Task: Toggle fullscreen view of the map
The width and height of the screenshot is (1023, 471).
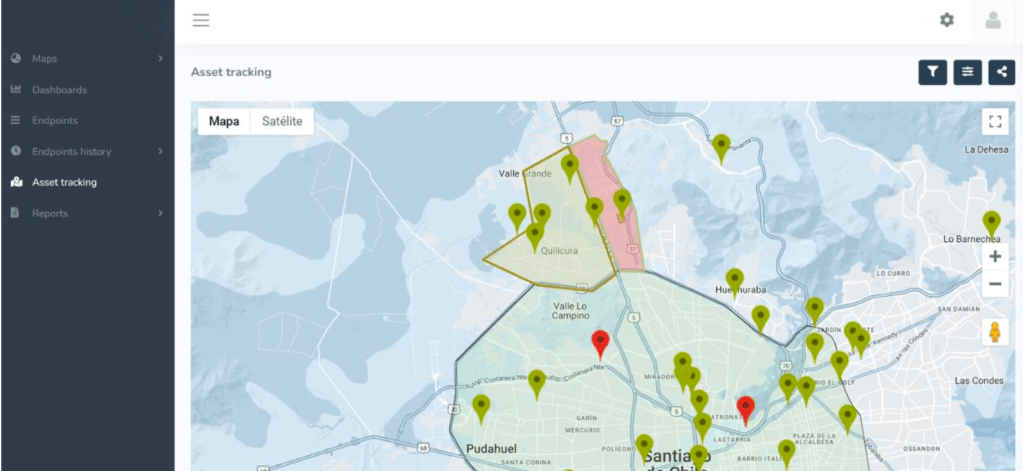Action: 994,122
